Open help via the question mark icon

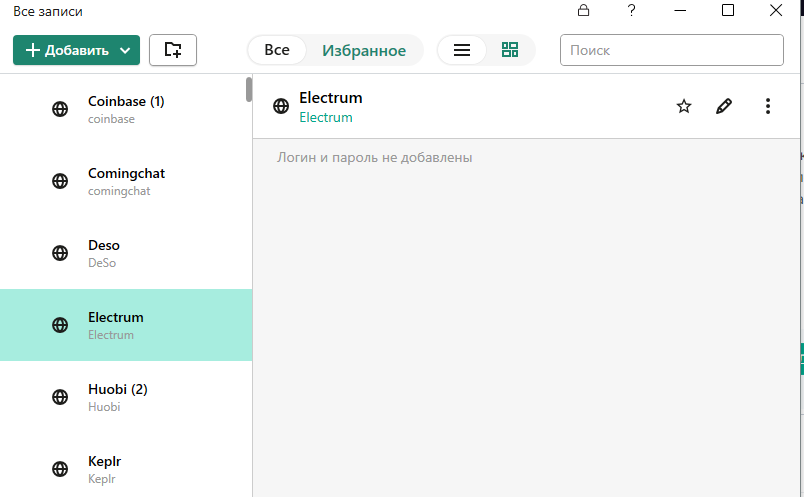(x=631, y=10)
